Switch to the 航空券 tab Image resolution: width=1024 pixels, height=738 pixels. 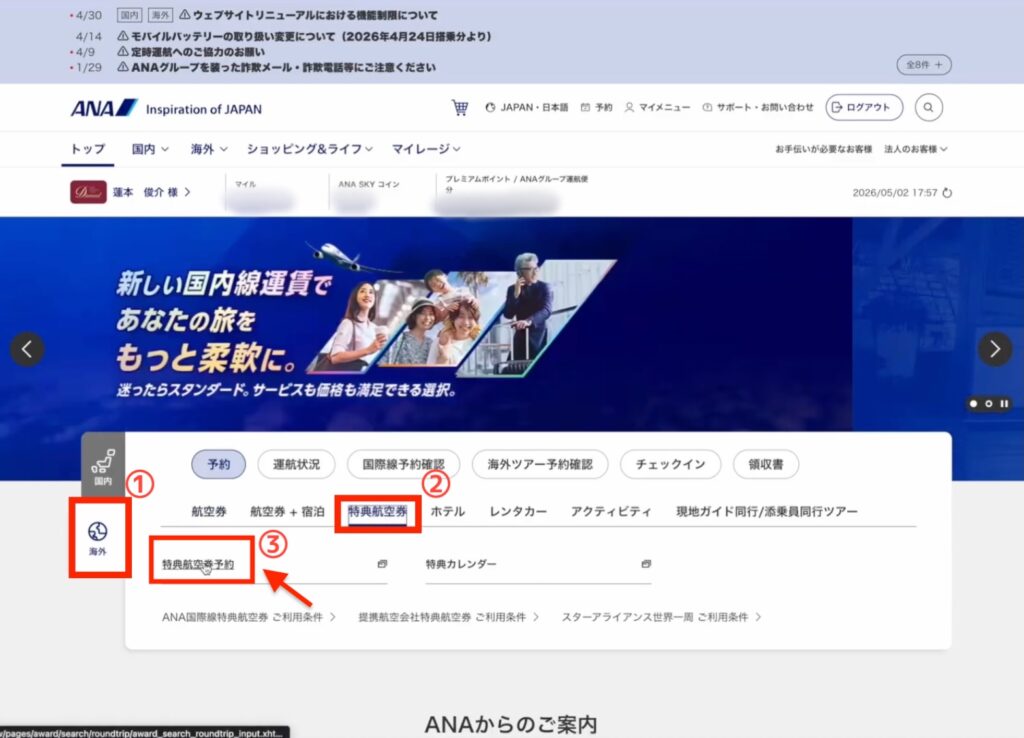point(209,511)
